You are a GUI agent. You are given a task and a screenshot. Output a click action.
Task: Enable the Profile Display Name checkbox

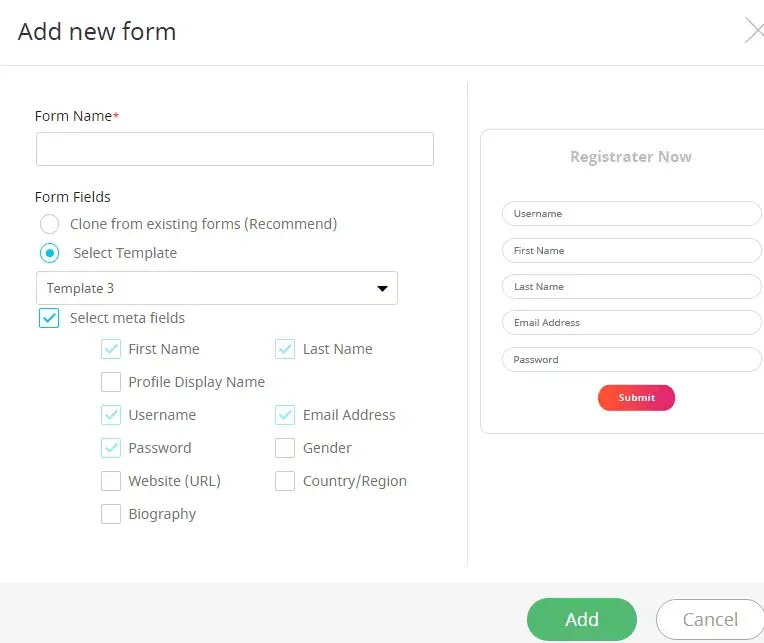111,382
